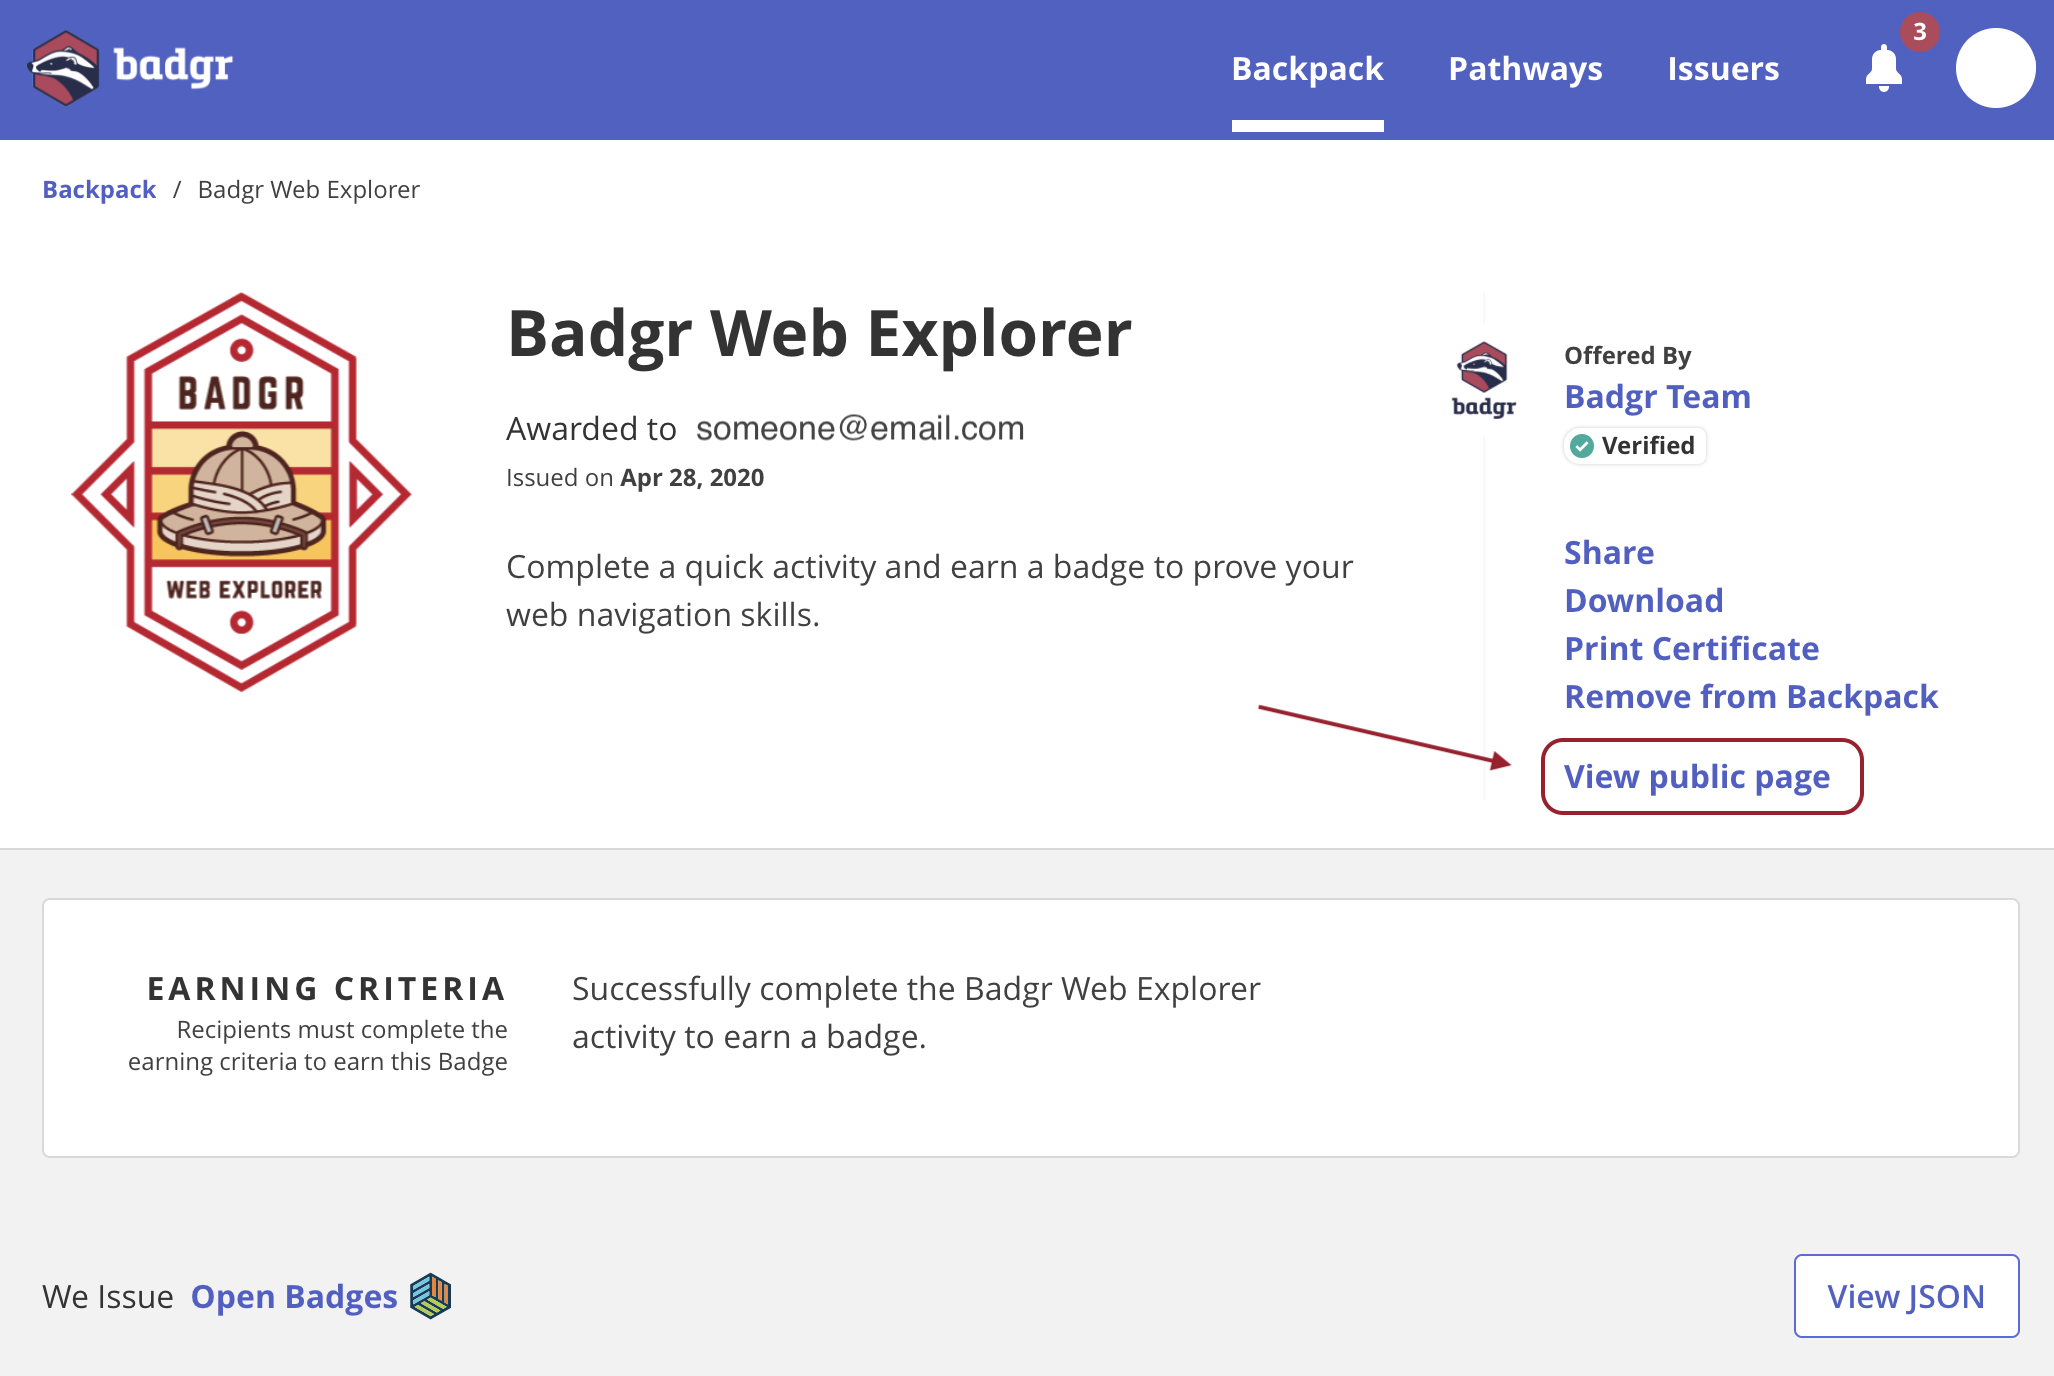
Task: Click the red notification count badge
Action: [1919, 32]
